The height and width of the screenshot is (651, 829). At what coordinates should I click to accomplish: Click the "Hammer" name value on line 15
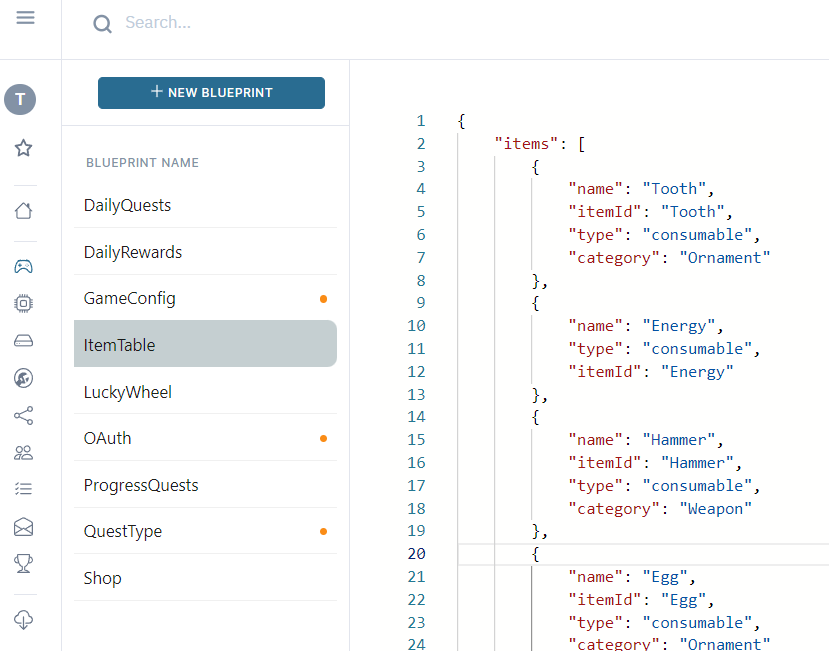679,440
